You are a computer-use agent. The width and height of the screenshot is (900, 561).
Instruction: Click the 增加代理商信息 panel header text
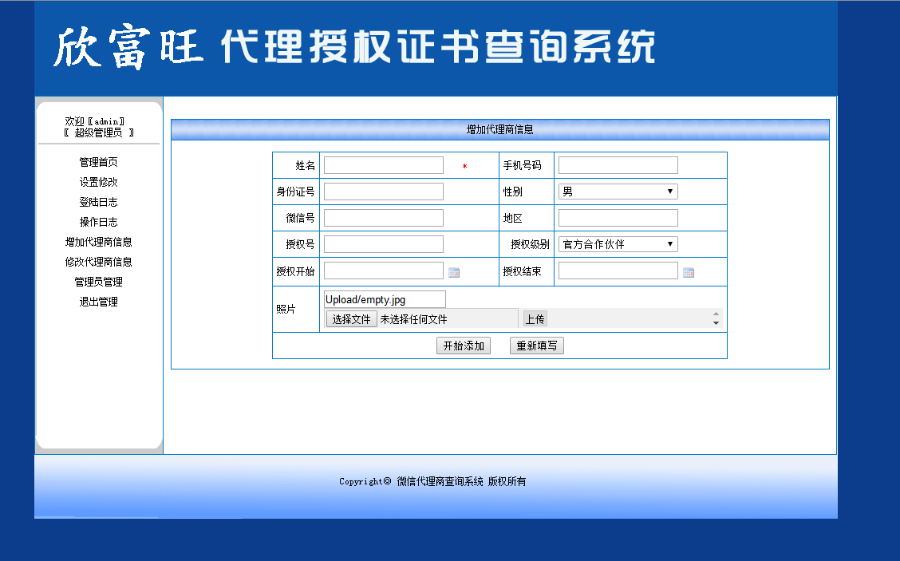[500, 130]
